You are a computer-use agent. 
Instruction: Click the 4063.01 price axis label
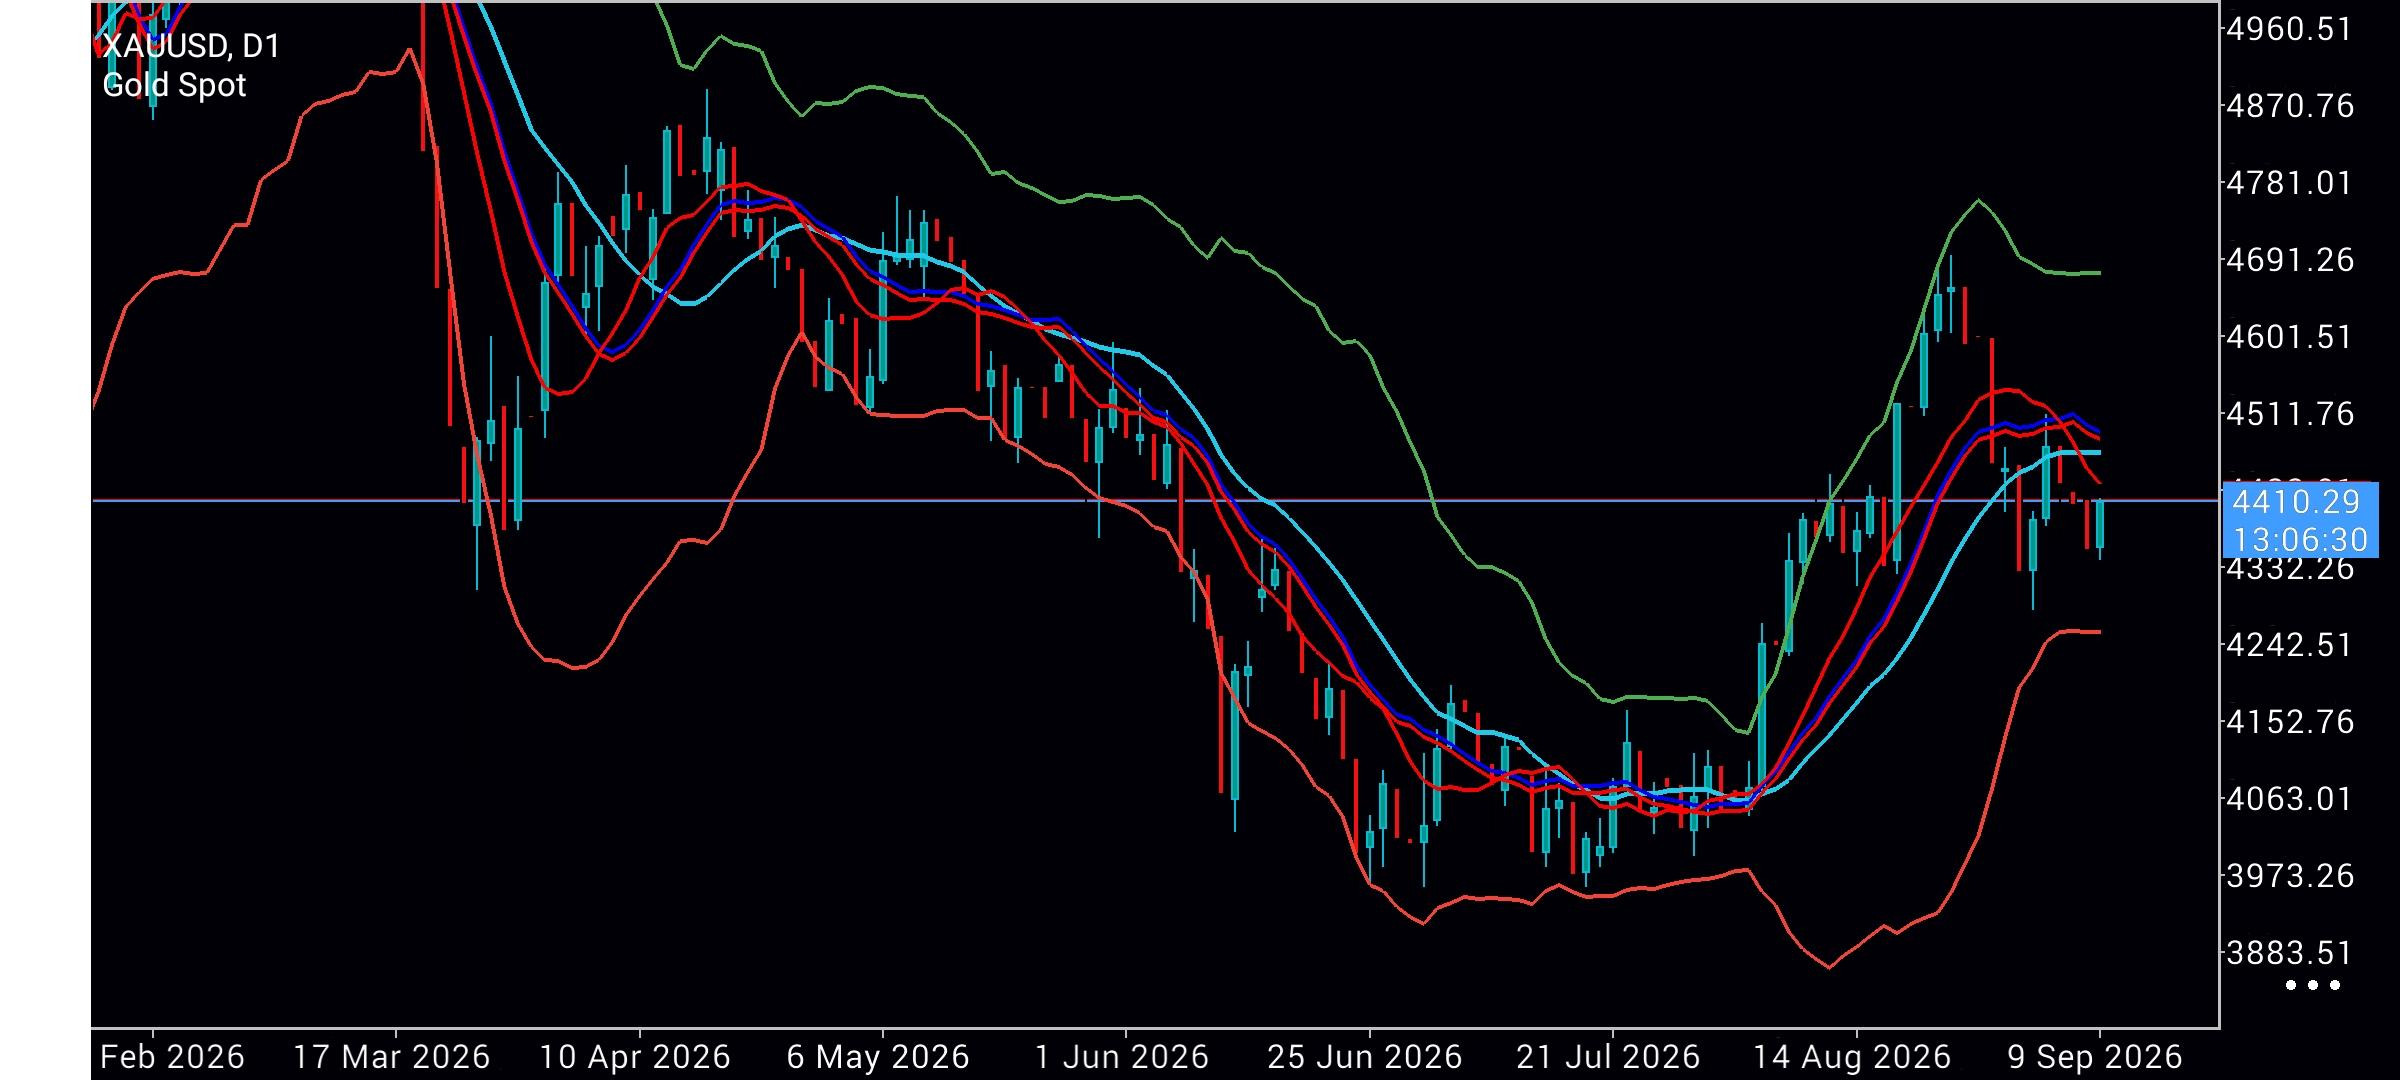[2289, 799]
